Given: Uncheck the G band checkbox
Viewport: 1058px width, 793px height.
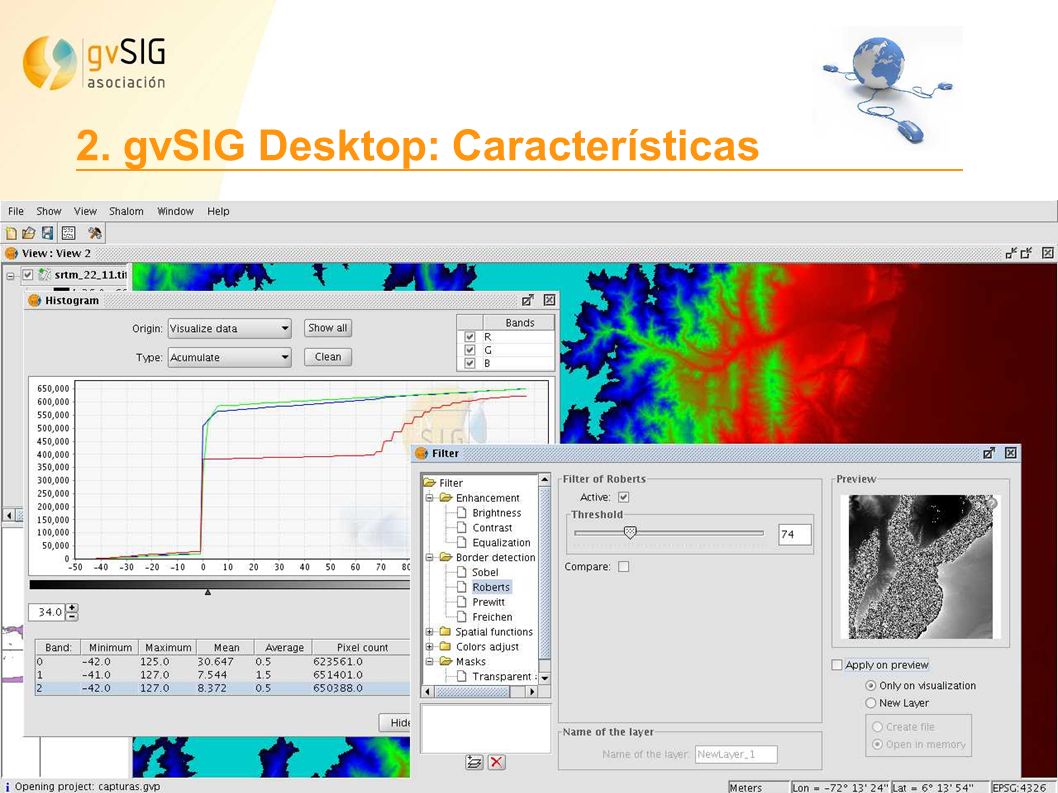Looking at the screenshot, I should tap(470, 350).
